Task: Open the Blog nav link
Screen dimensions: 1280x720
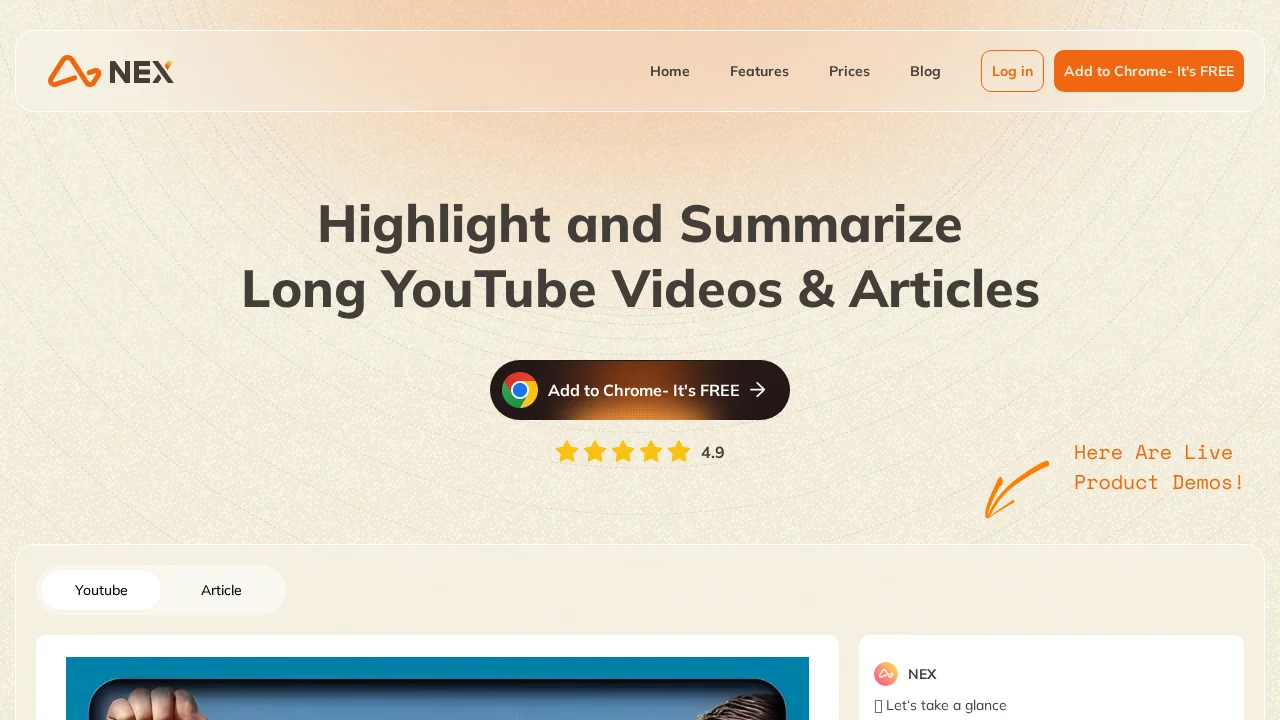Action: tap(925, 71)
